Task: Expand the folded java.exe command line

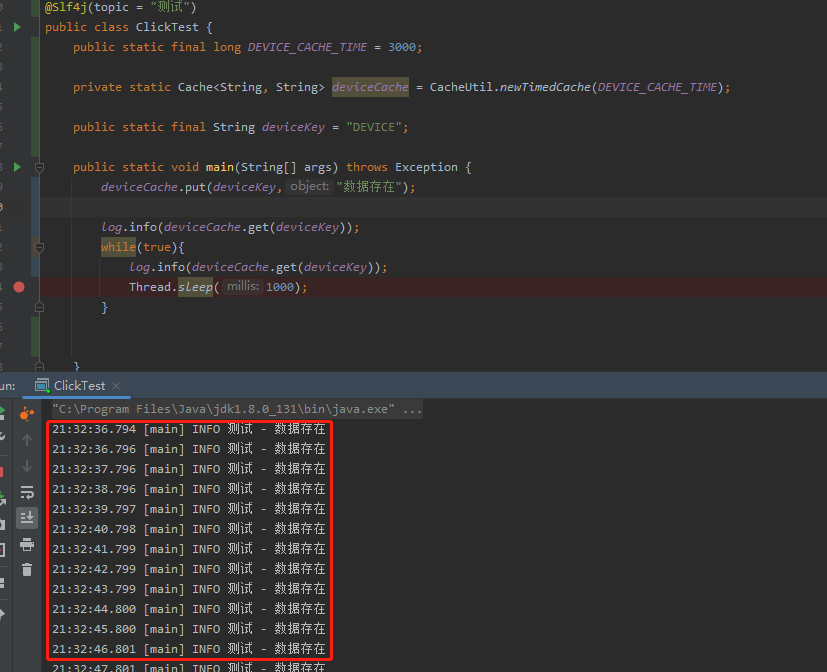Action: pos(412,409)
